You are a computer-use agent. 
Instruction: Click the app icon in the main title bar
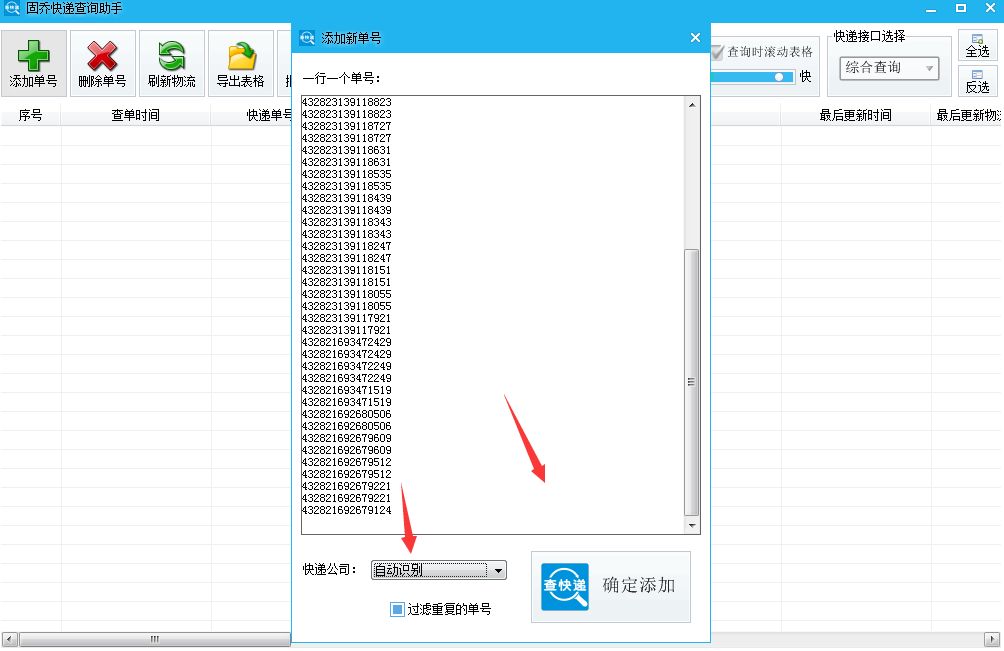[10, 7]
